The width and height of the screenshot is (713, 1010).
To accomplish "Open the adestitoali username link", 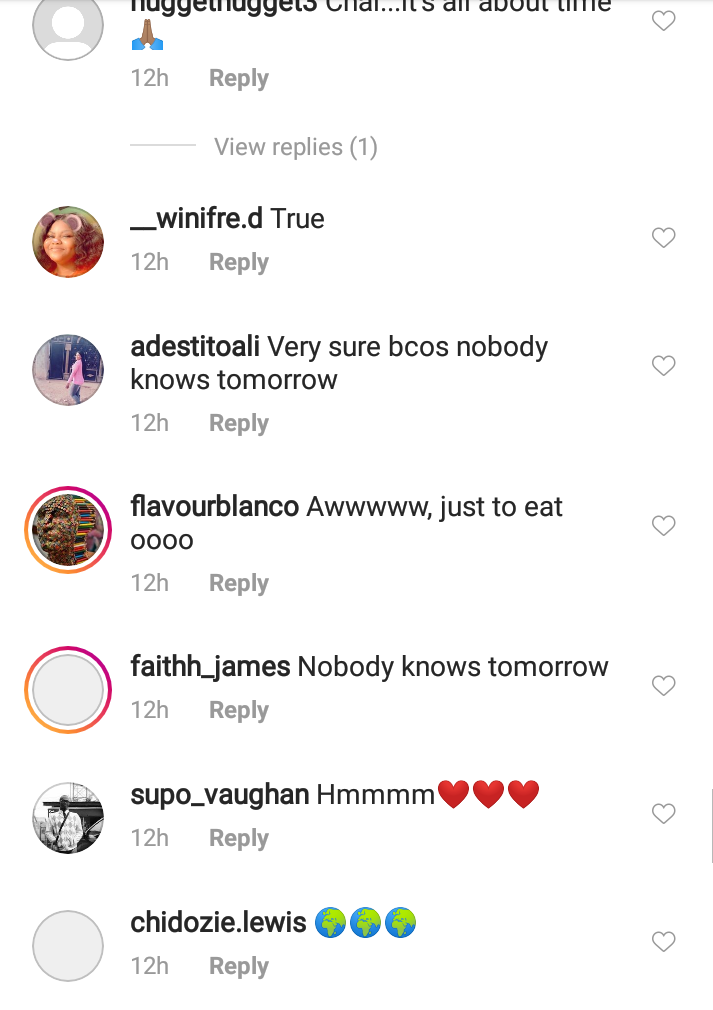I will click(x=195, y=347).
